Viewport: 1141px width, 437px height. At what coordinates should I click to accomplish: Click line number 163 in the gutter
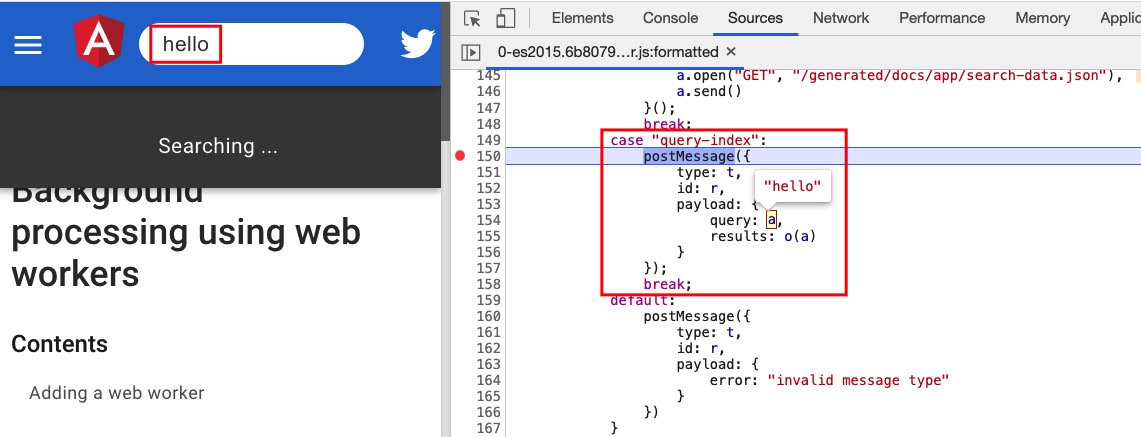pos(488,364)
